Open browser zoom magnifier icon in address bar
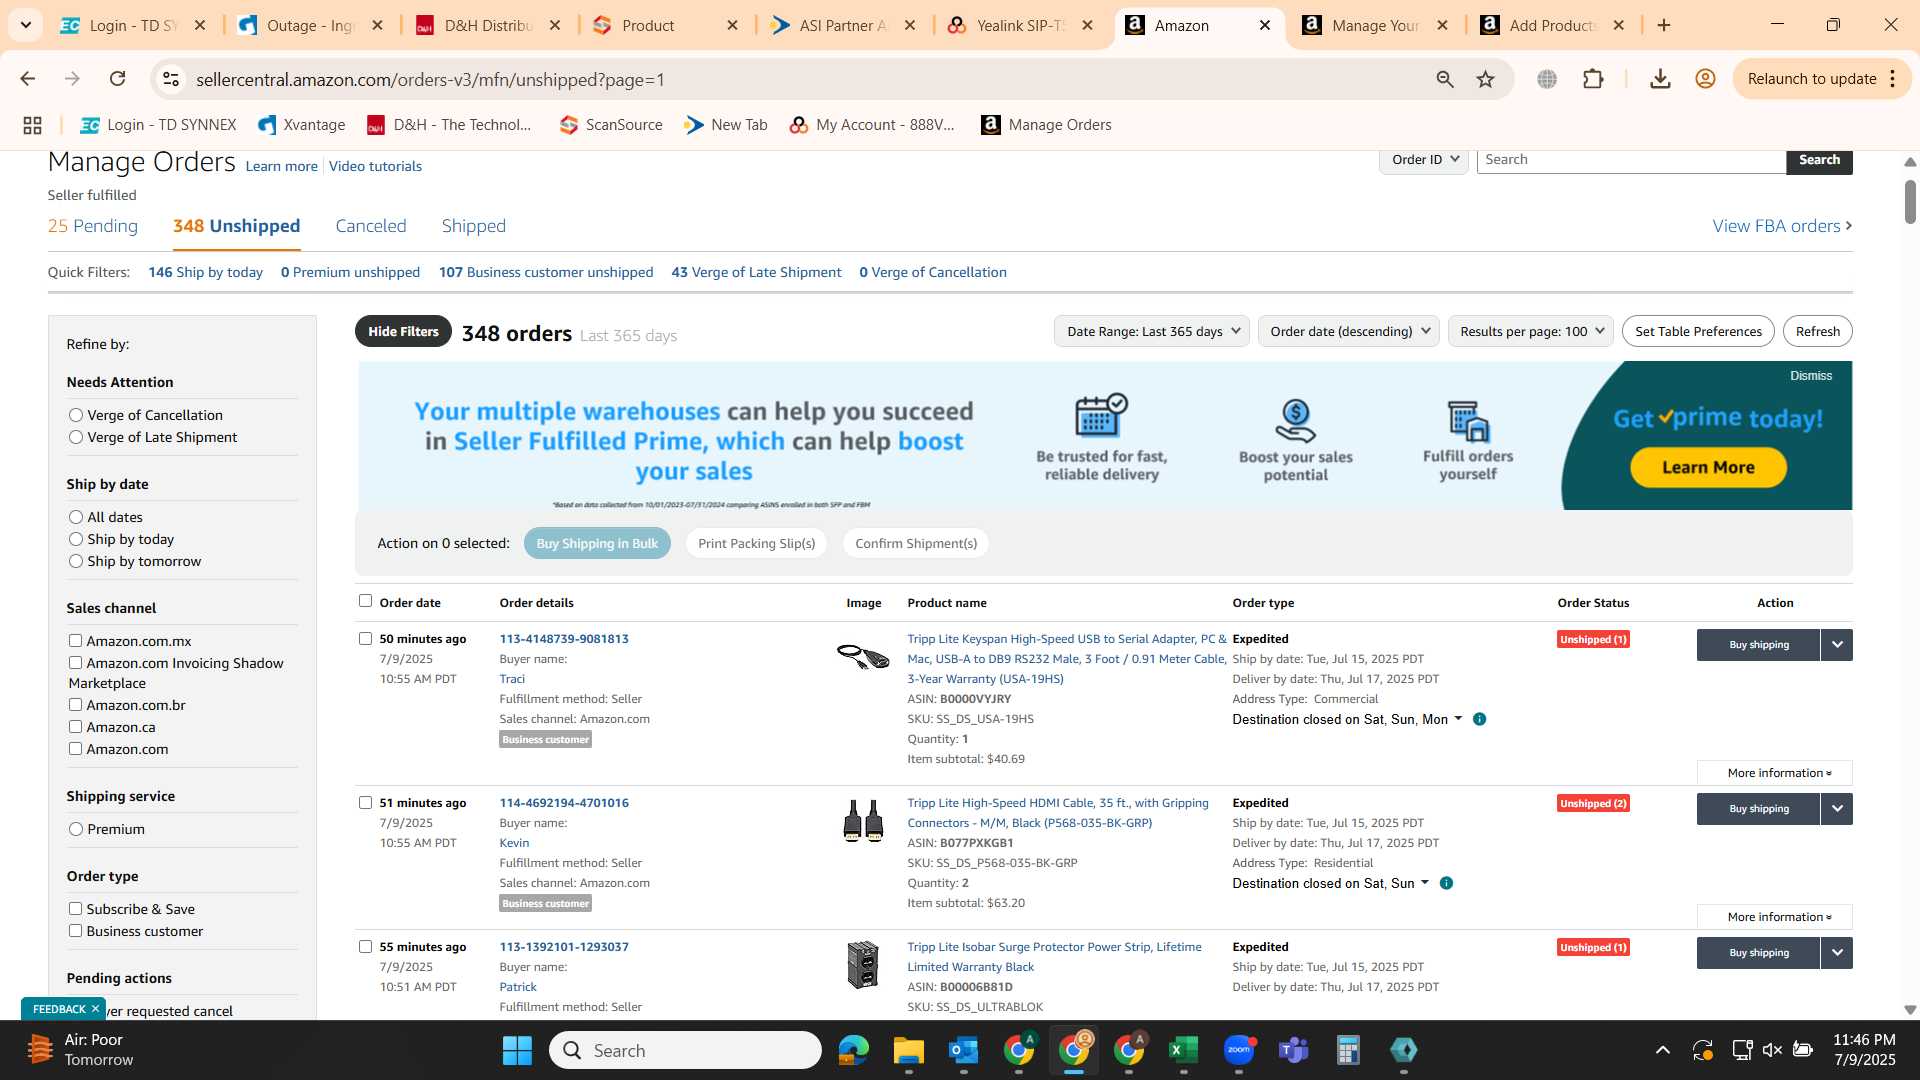The height and width of the screenshot is (1080, 1920). [x=1445, y=79]
